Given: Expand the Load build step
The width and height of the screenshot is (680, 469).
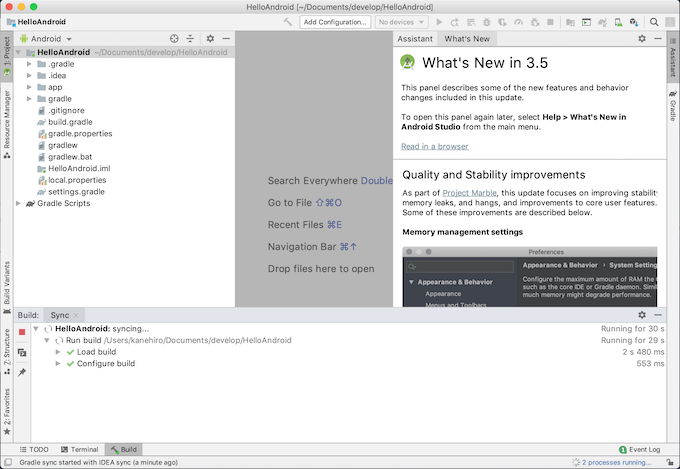Looking at the screenshot, I should point(58,352).
